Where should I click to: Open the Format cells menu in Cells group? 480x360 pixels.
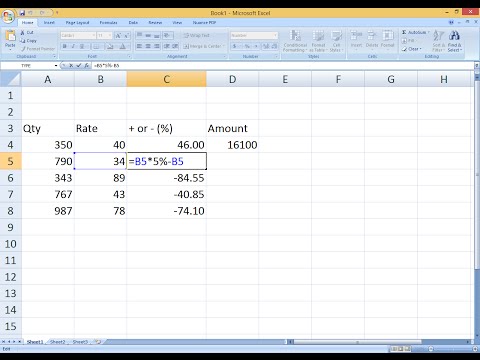click(x=387, y=39)
